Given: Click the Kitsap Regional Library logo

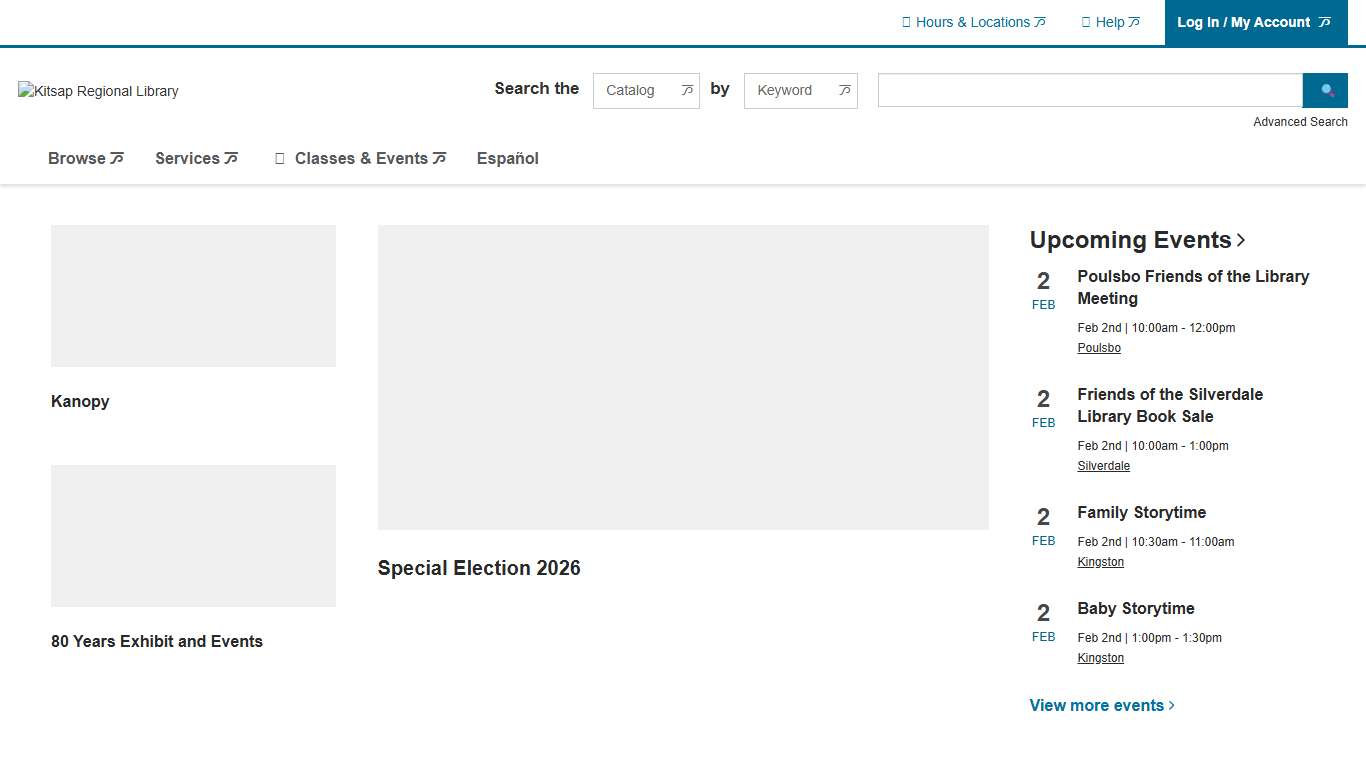Looking at the screenshot, I should point(98,91).
